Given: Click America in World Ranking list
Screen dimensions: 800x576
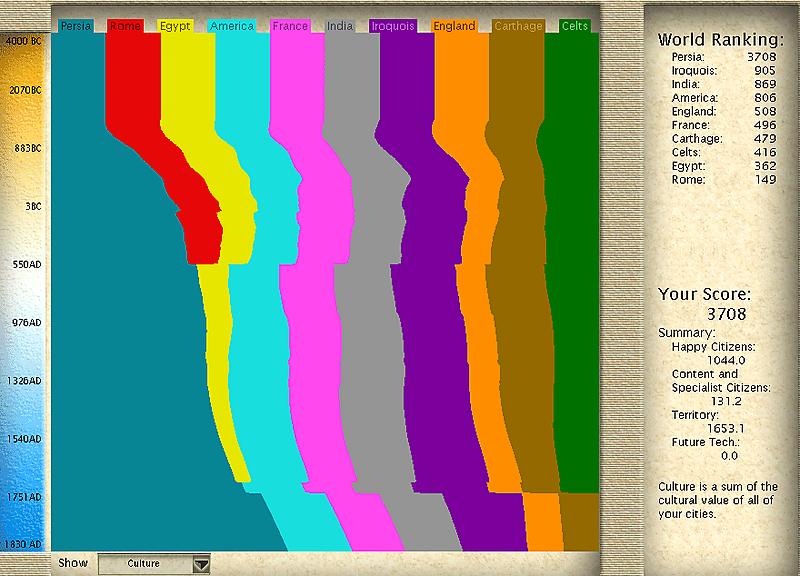Looking at the screenshot, I should pyautogui.click(x=724, y=98).
